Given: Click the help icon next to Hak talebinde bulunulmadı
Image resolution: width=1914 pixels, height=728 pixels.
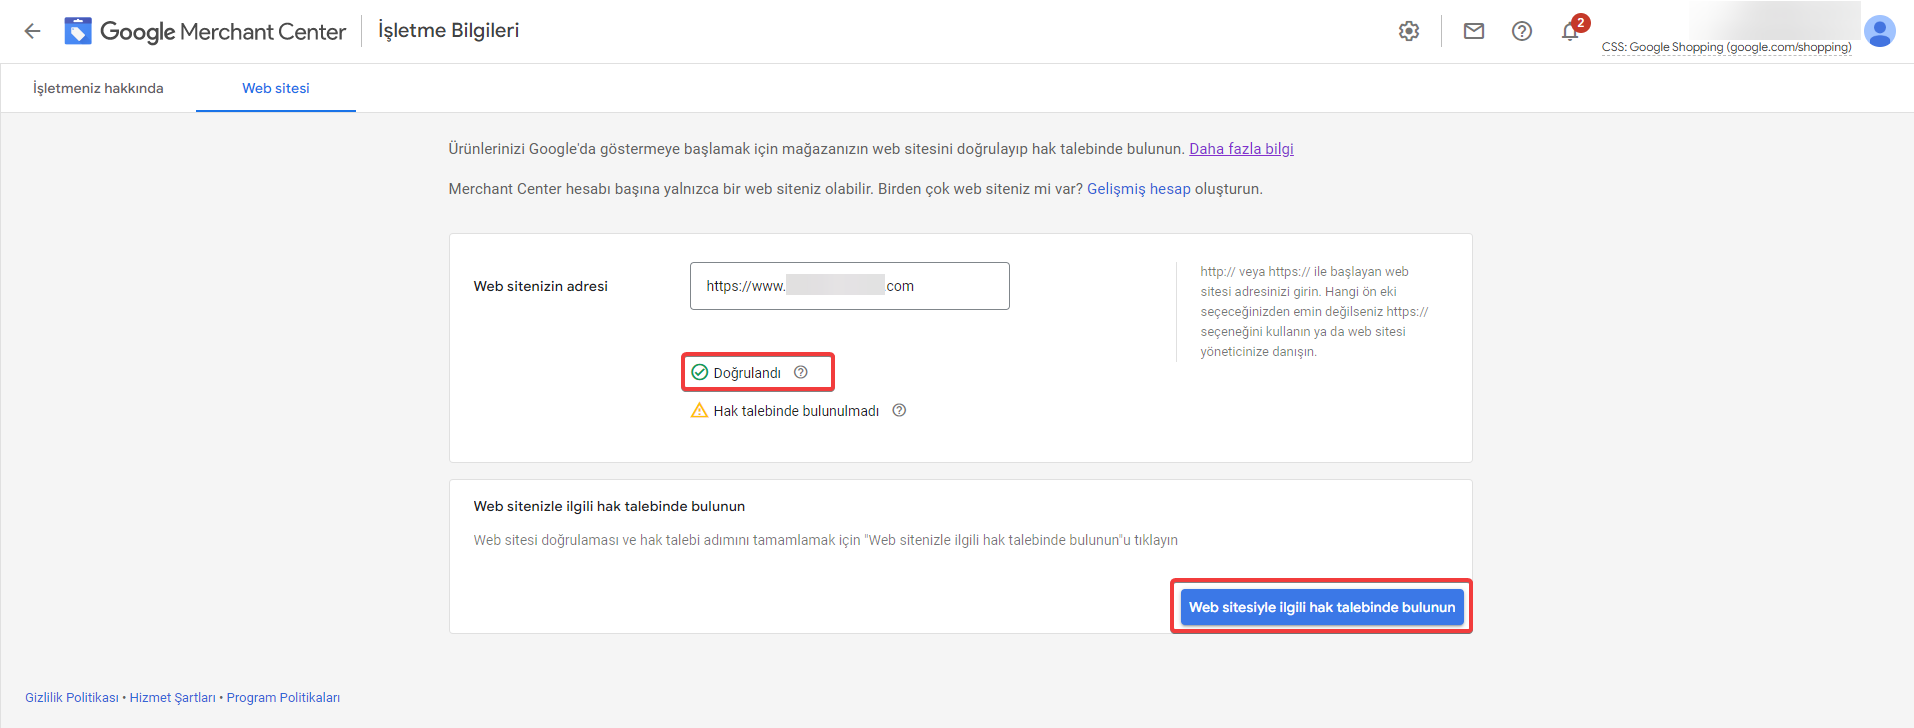Looking at the screenshot, I should click(x=899, y=410).
